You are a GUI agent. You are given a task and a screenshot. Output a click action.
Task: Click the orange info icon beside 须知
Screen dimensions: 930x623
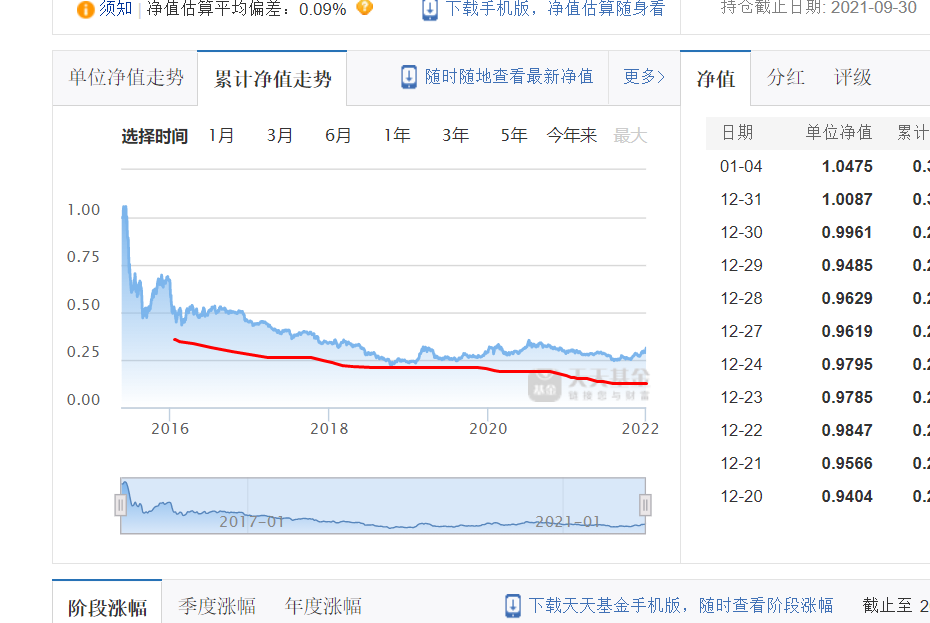(85, 9)
